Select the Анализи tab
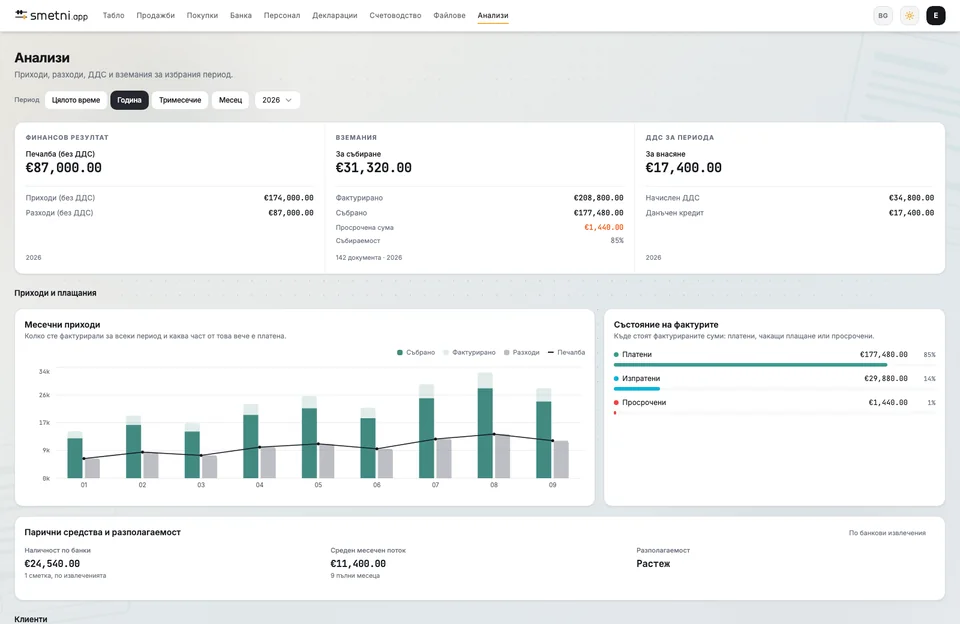 (x=493, y=15)
